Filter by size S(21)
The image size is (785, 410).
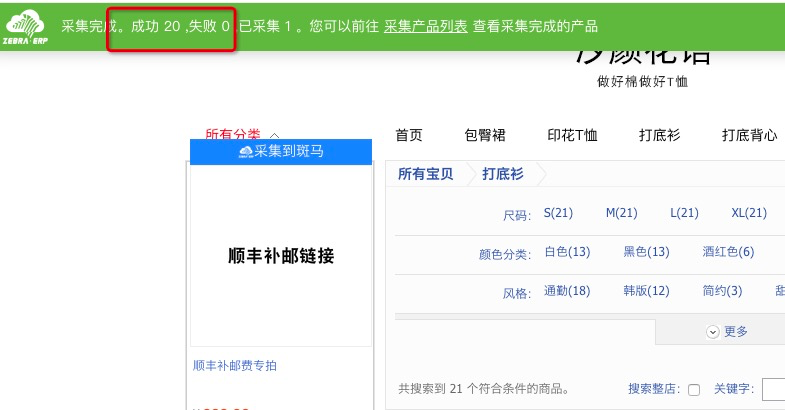point(558,213)
